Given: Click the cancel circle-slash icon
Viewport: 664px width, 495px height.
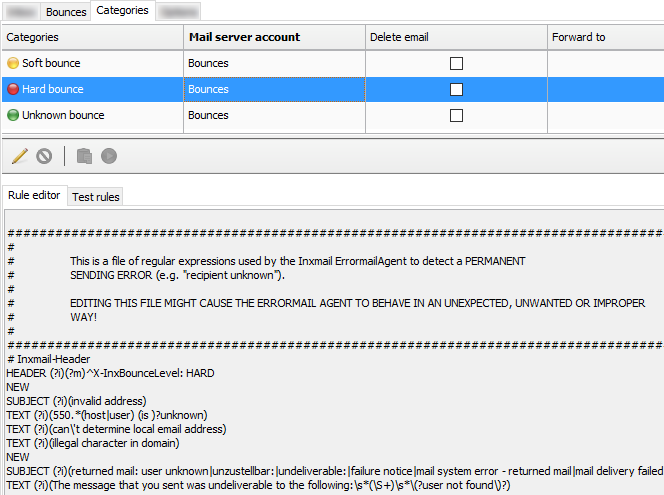Looking at the screenshot, I should pyautogui.click(x=44, y=156).
